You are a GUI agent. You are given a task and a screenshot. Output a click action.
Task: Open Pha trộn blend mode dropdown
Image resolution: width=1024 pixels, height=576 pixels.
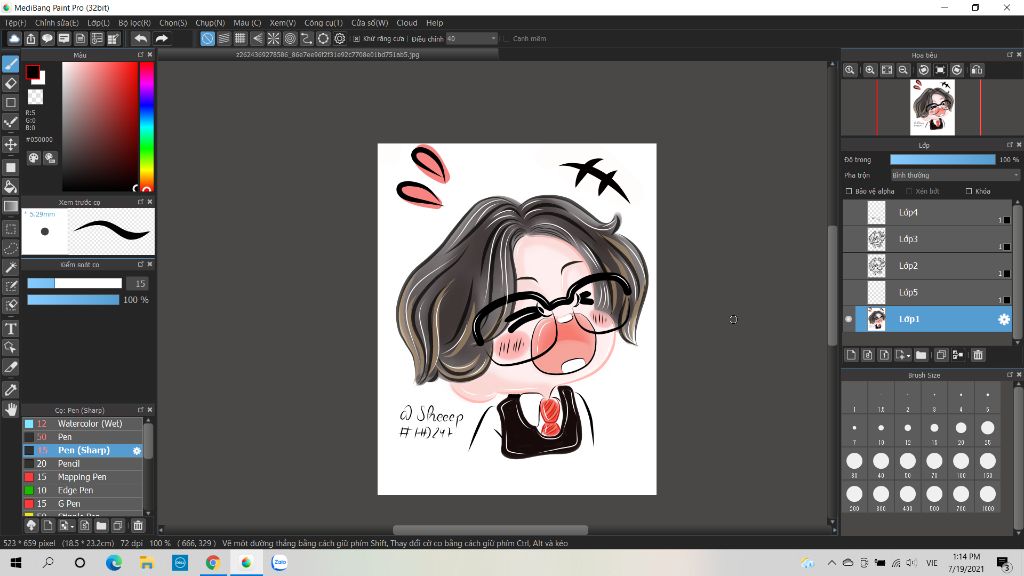pyautogui.click(x=955, y=175)
